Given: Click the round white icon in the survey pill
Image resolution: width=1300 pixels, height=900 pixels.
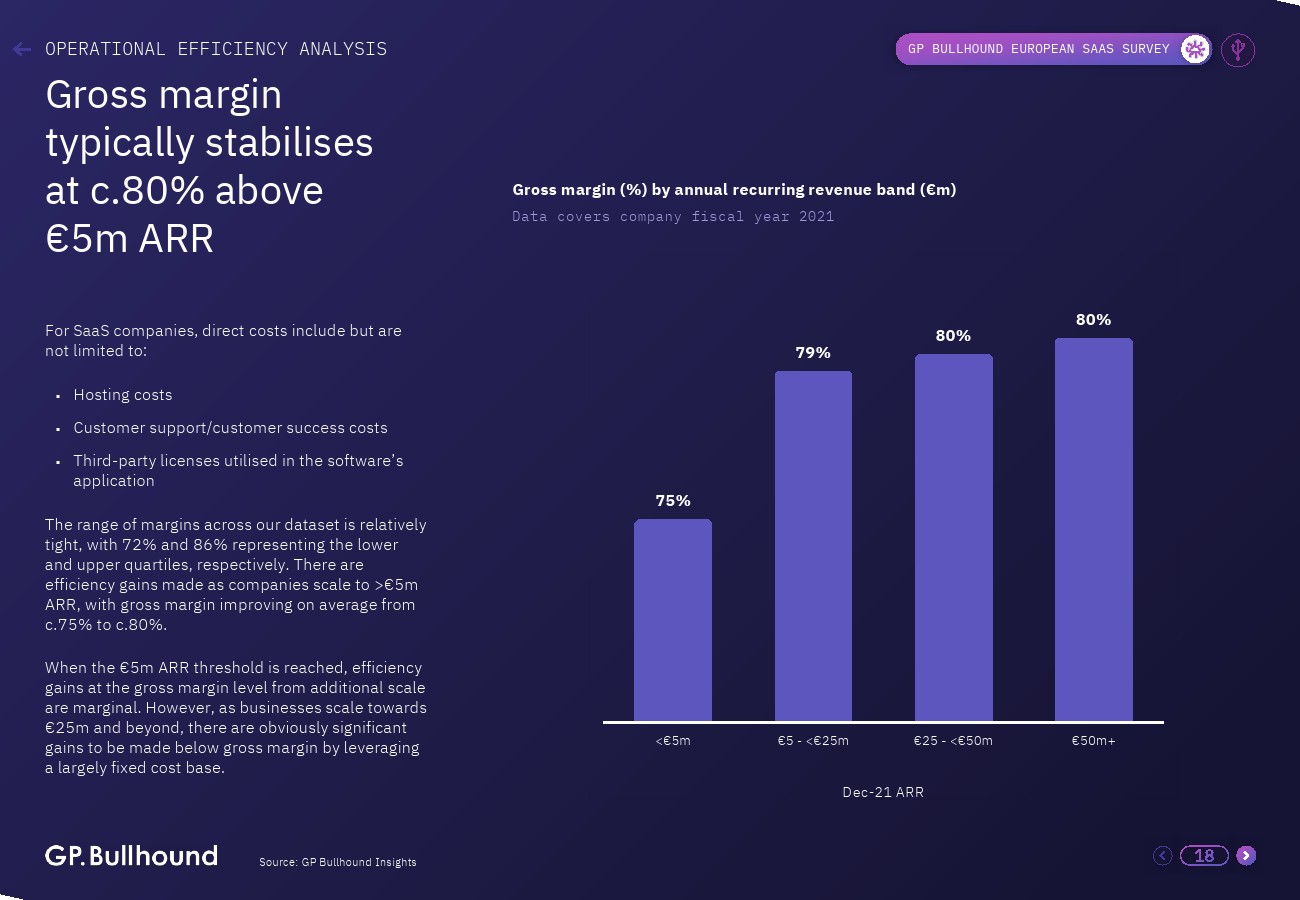Looking at the screenshot, I should [x=1195, y=49].
